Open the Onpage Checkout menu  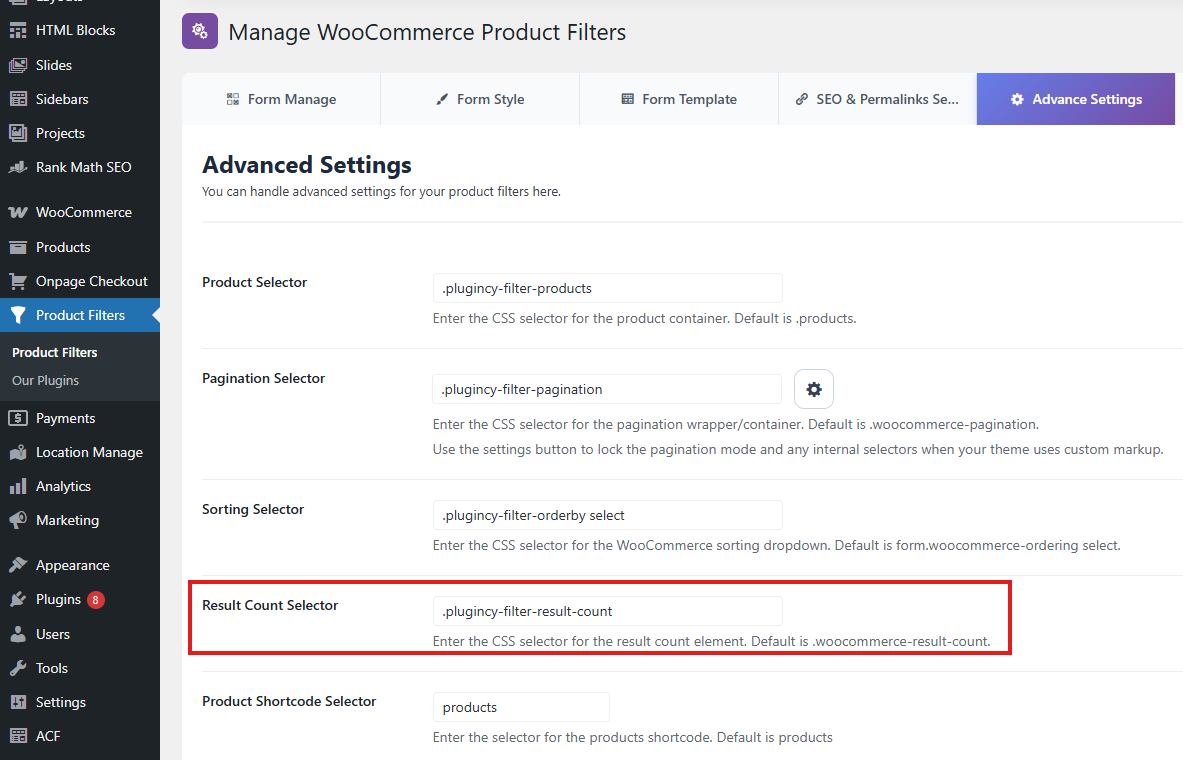click(x=80, y=281)
